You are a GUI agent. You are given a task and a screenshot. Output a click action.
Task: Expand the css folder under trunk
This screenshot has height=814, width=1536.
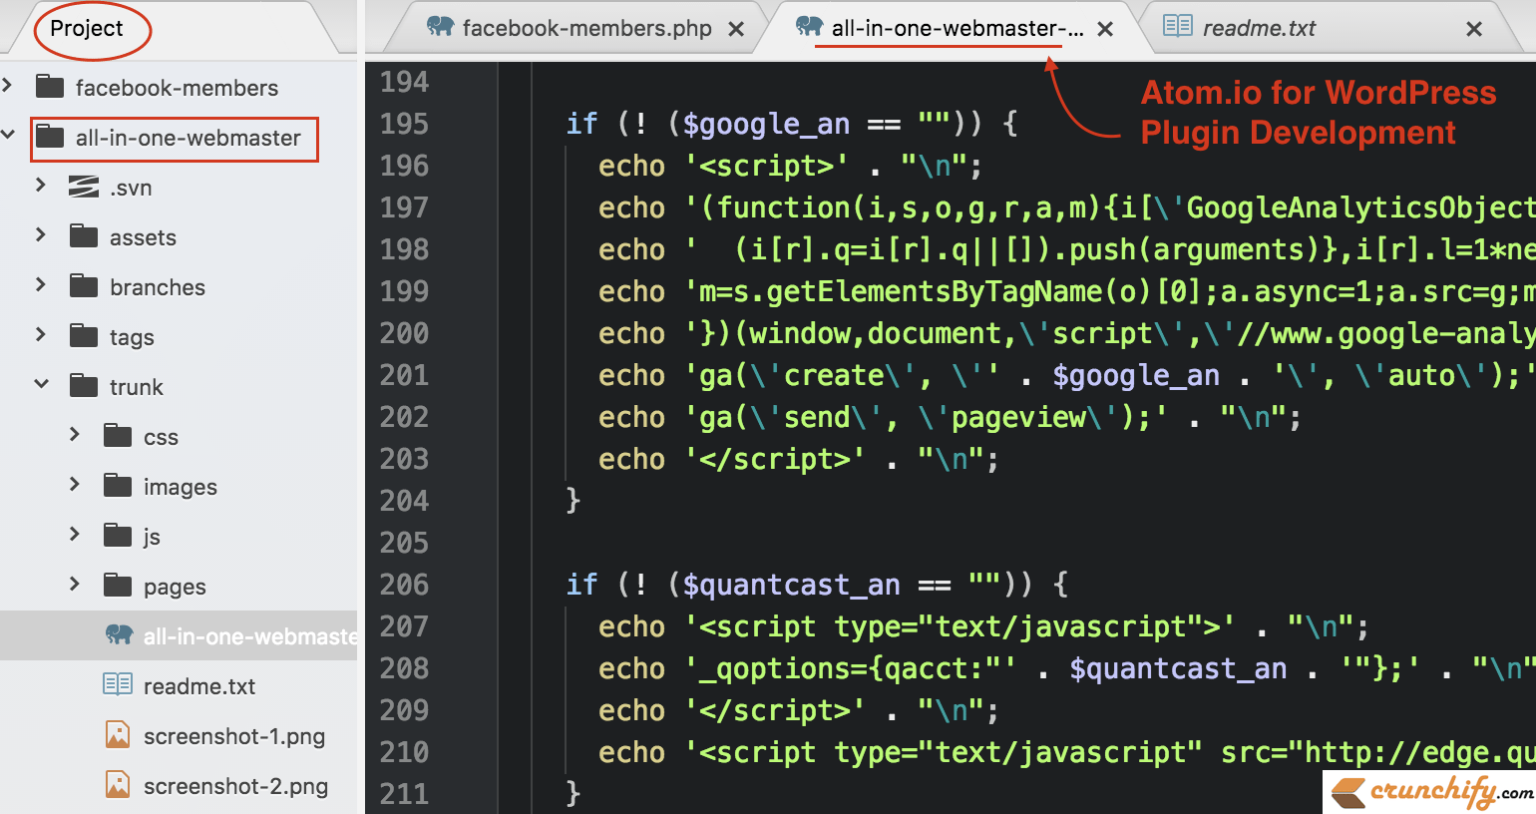pyautogui.click(x=72, y=436)
